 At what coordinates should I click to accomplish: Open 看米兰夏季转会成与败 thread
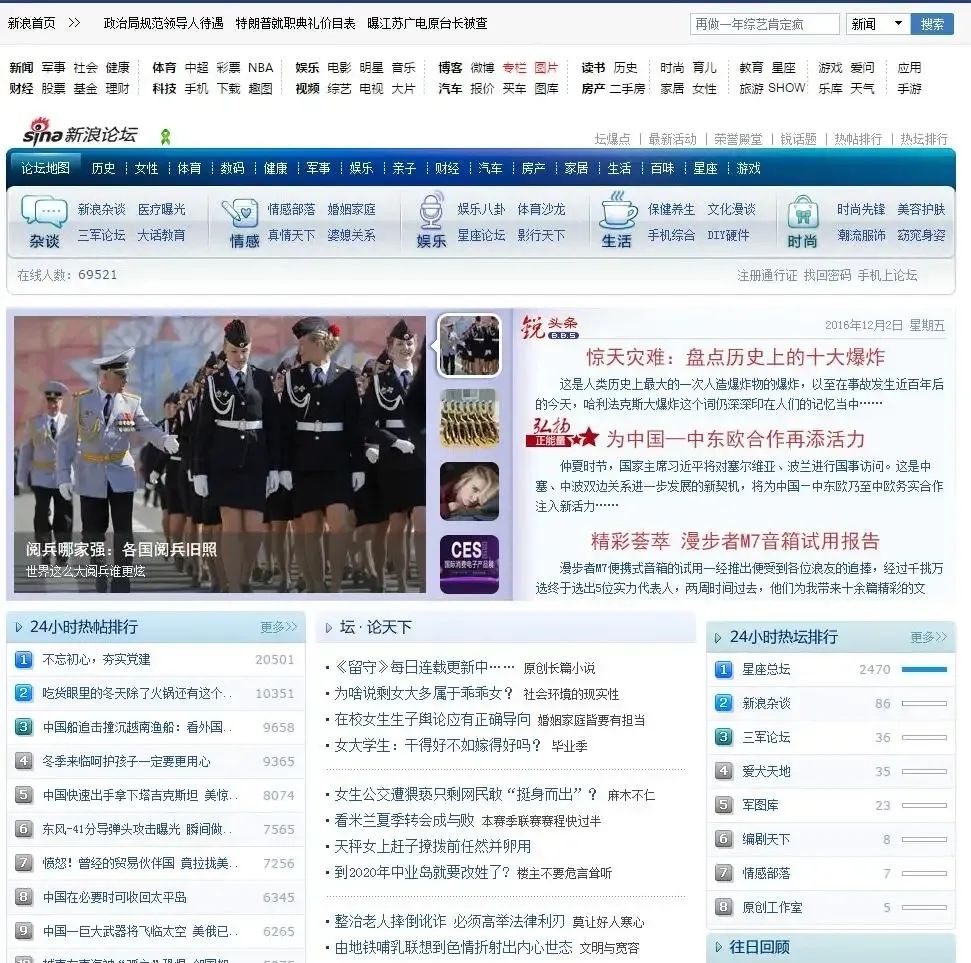(x=404, y=821)
